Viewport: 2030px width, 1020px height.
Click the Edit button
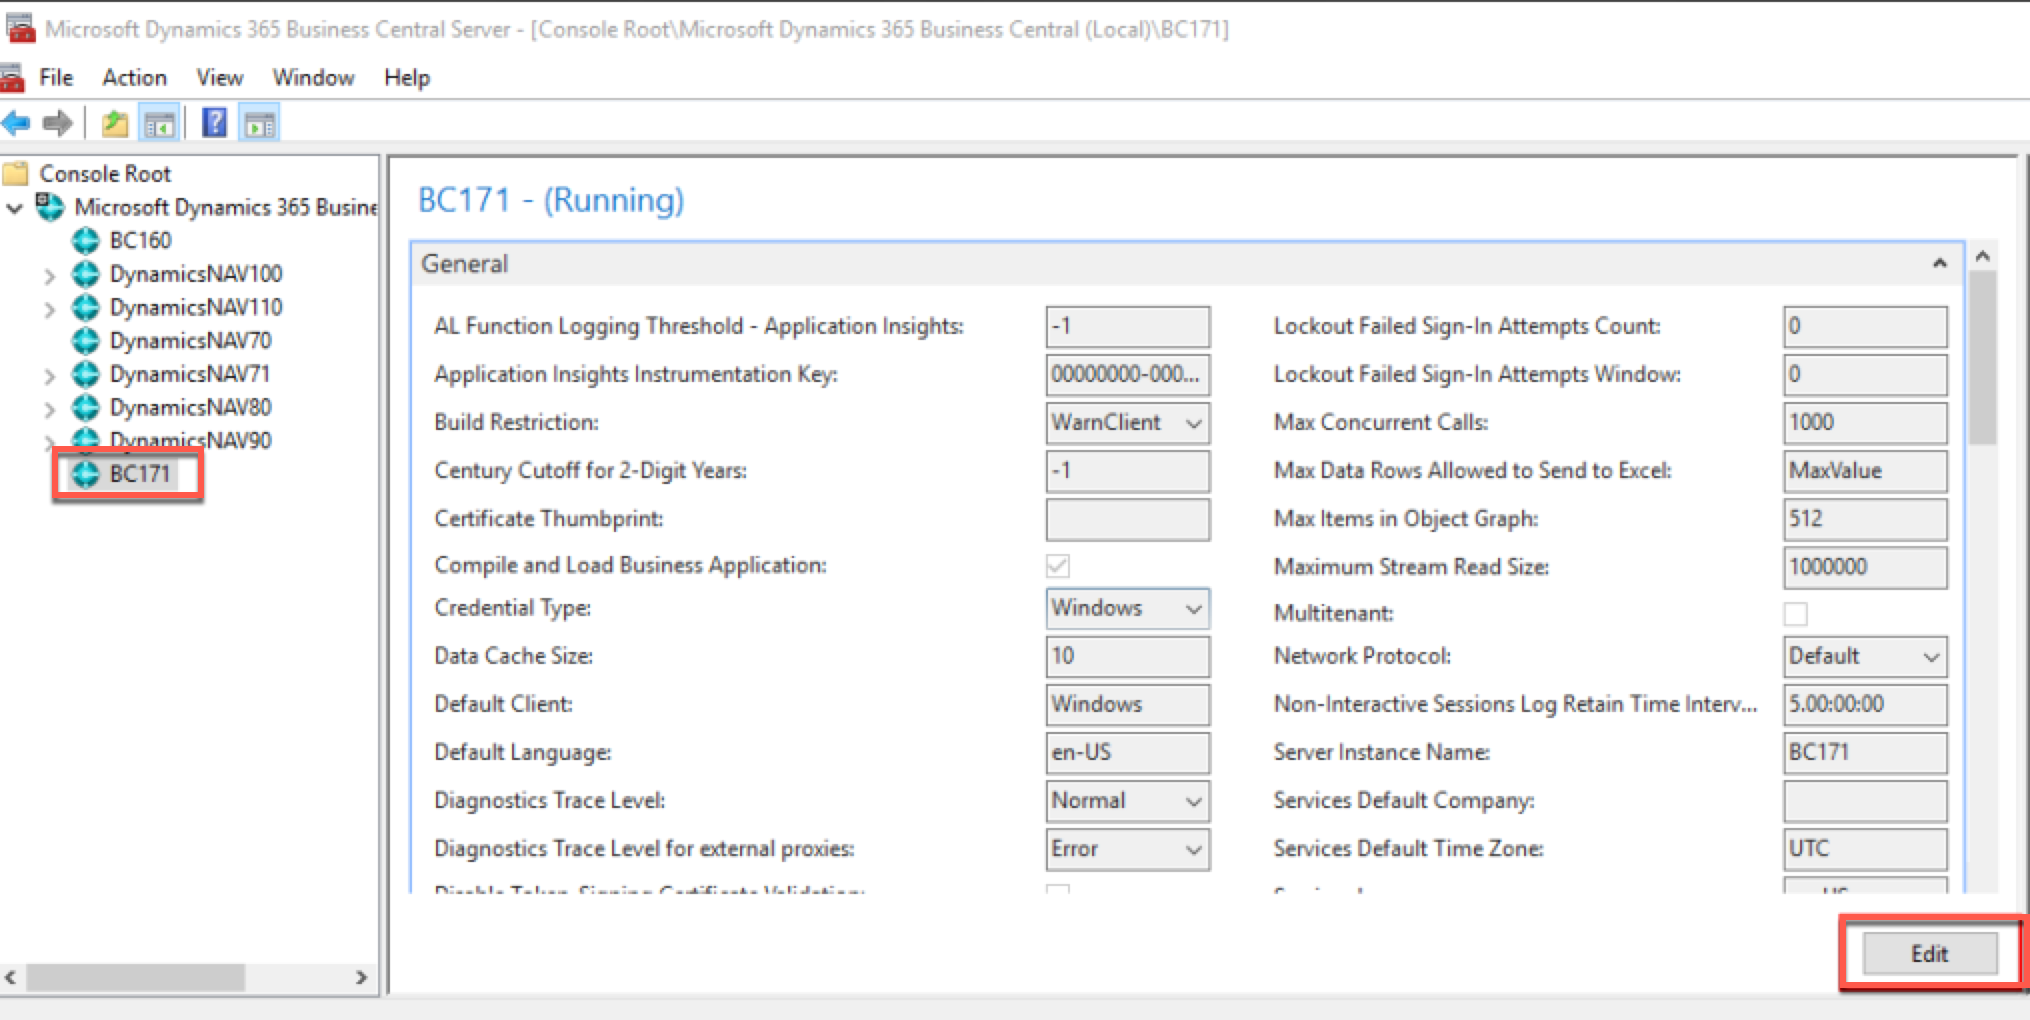tap(1929, 953)
